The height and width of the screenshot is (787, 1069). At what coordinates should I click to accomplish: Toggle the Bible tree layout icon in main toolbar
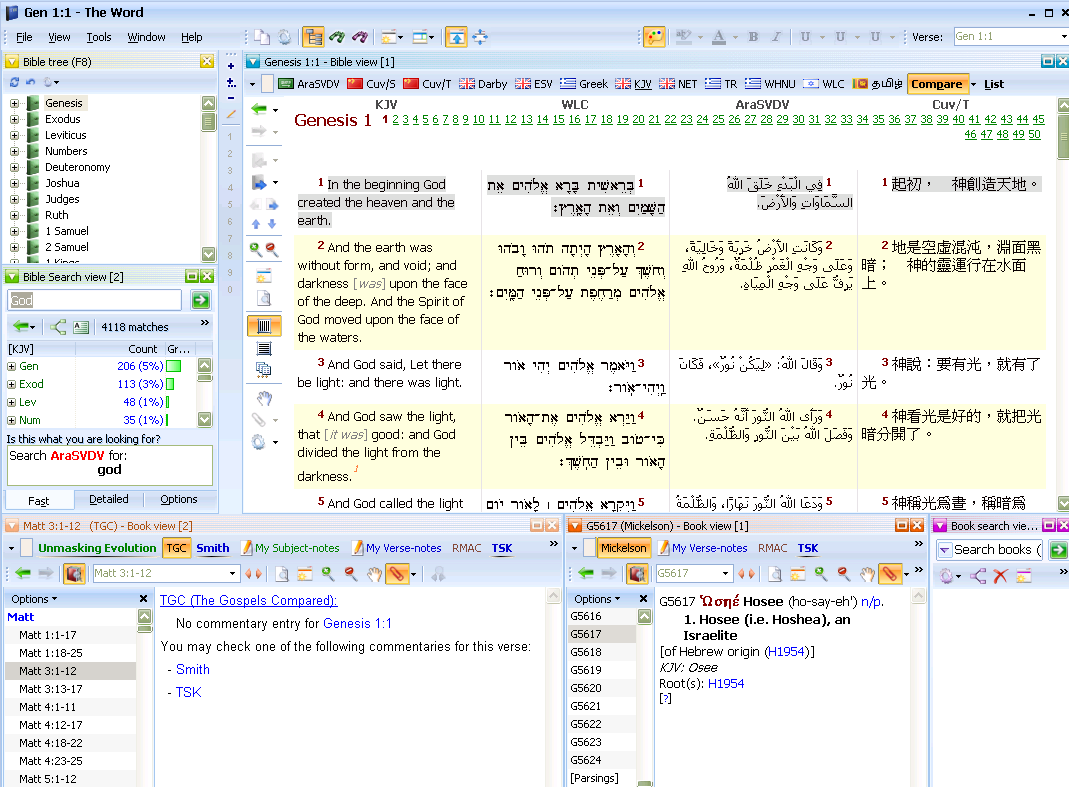pos(313,37)
